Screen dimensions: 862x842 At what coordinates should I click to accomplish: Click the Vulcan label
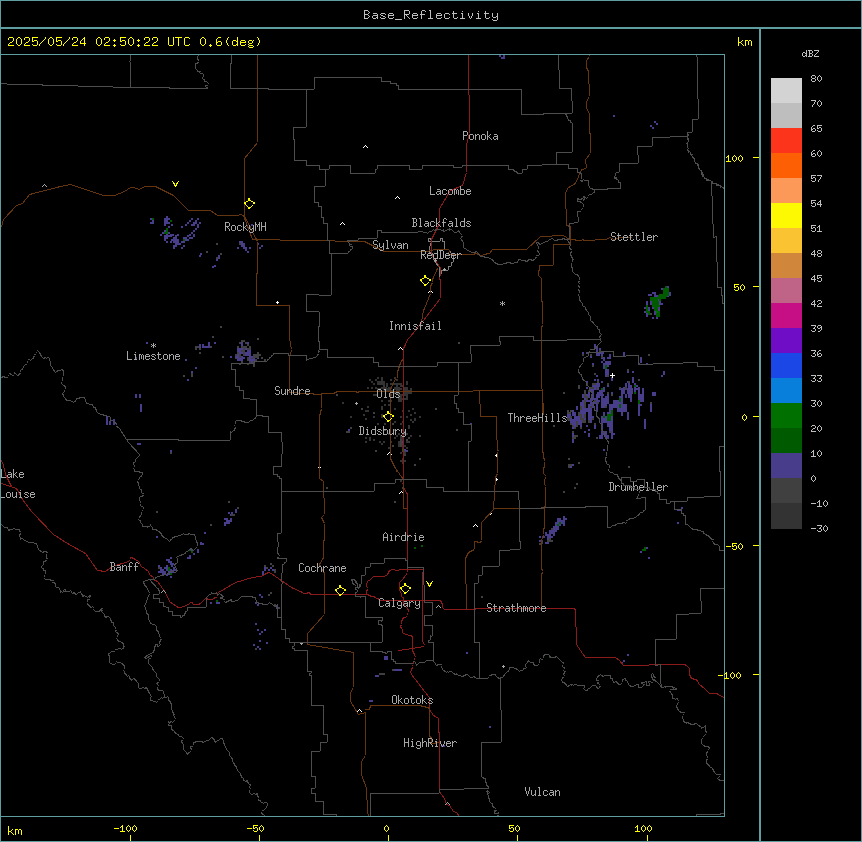pos(542,792)
